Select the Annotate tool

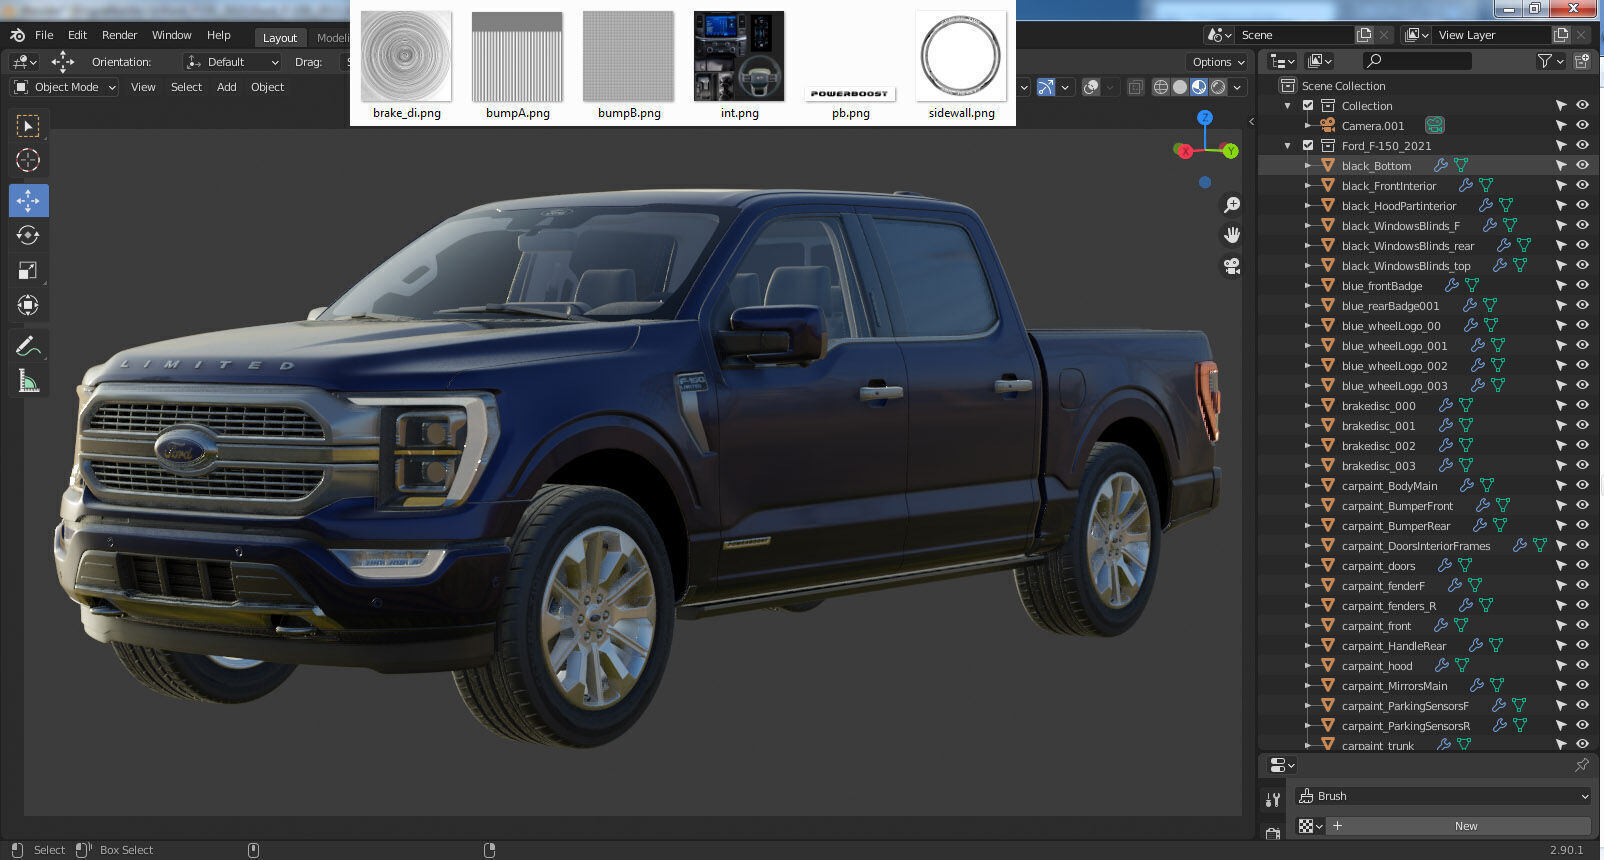point(28,347)
